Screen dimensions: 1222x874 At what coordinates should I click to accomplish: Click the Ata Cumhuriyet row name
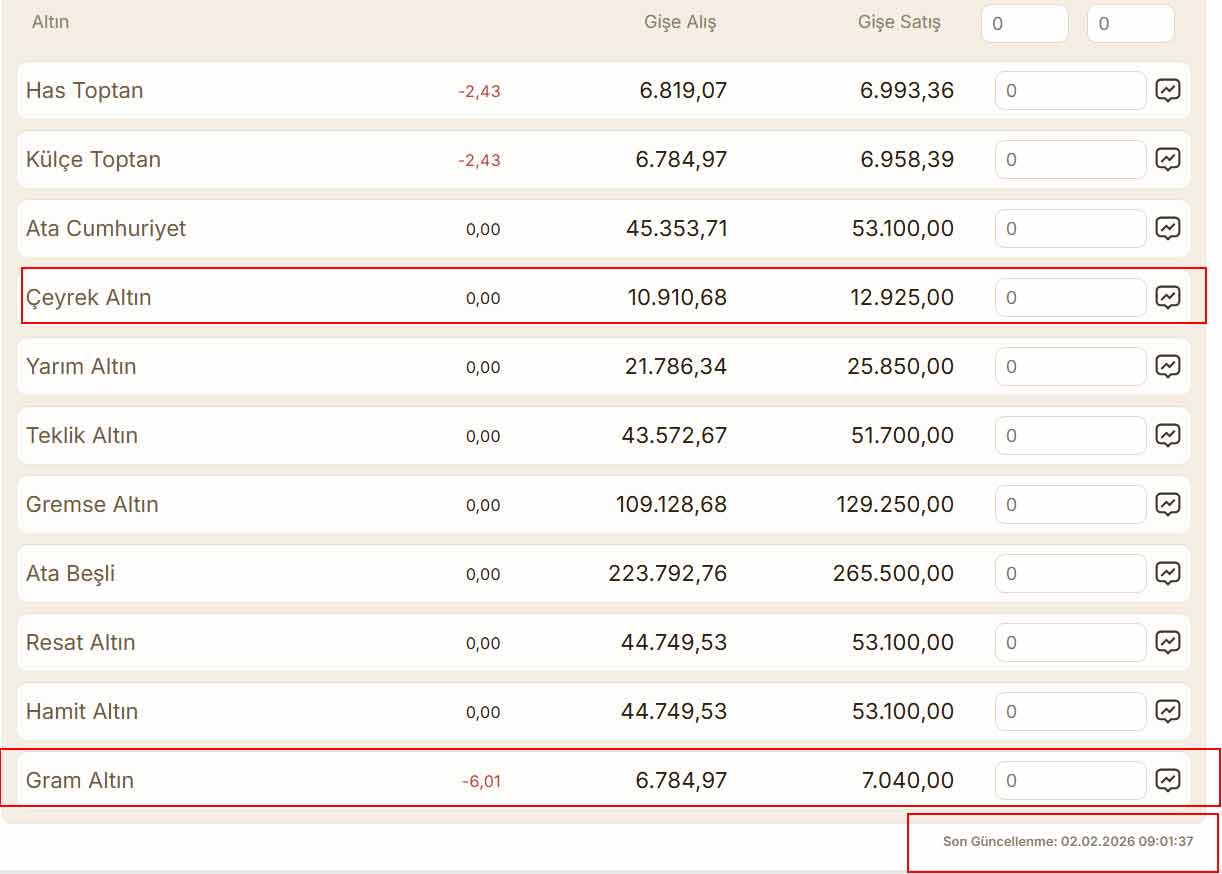coord(106,229)
